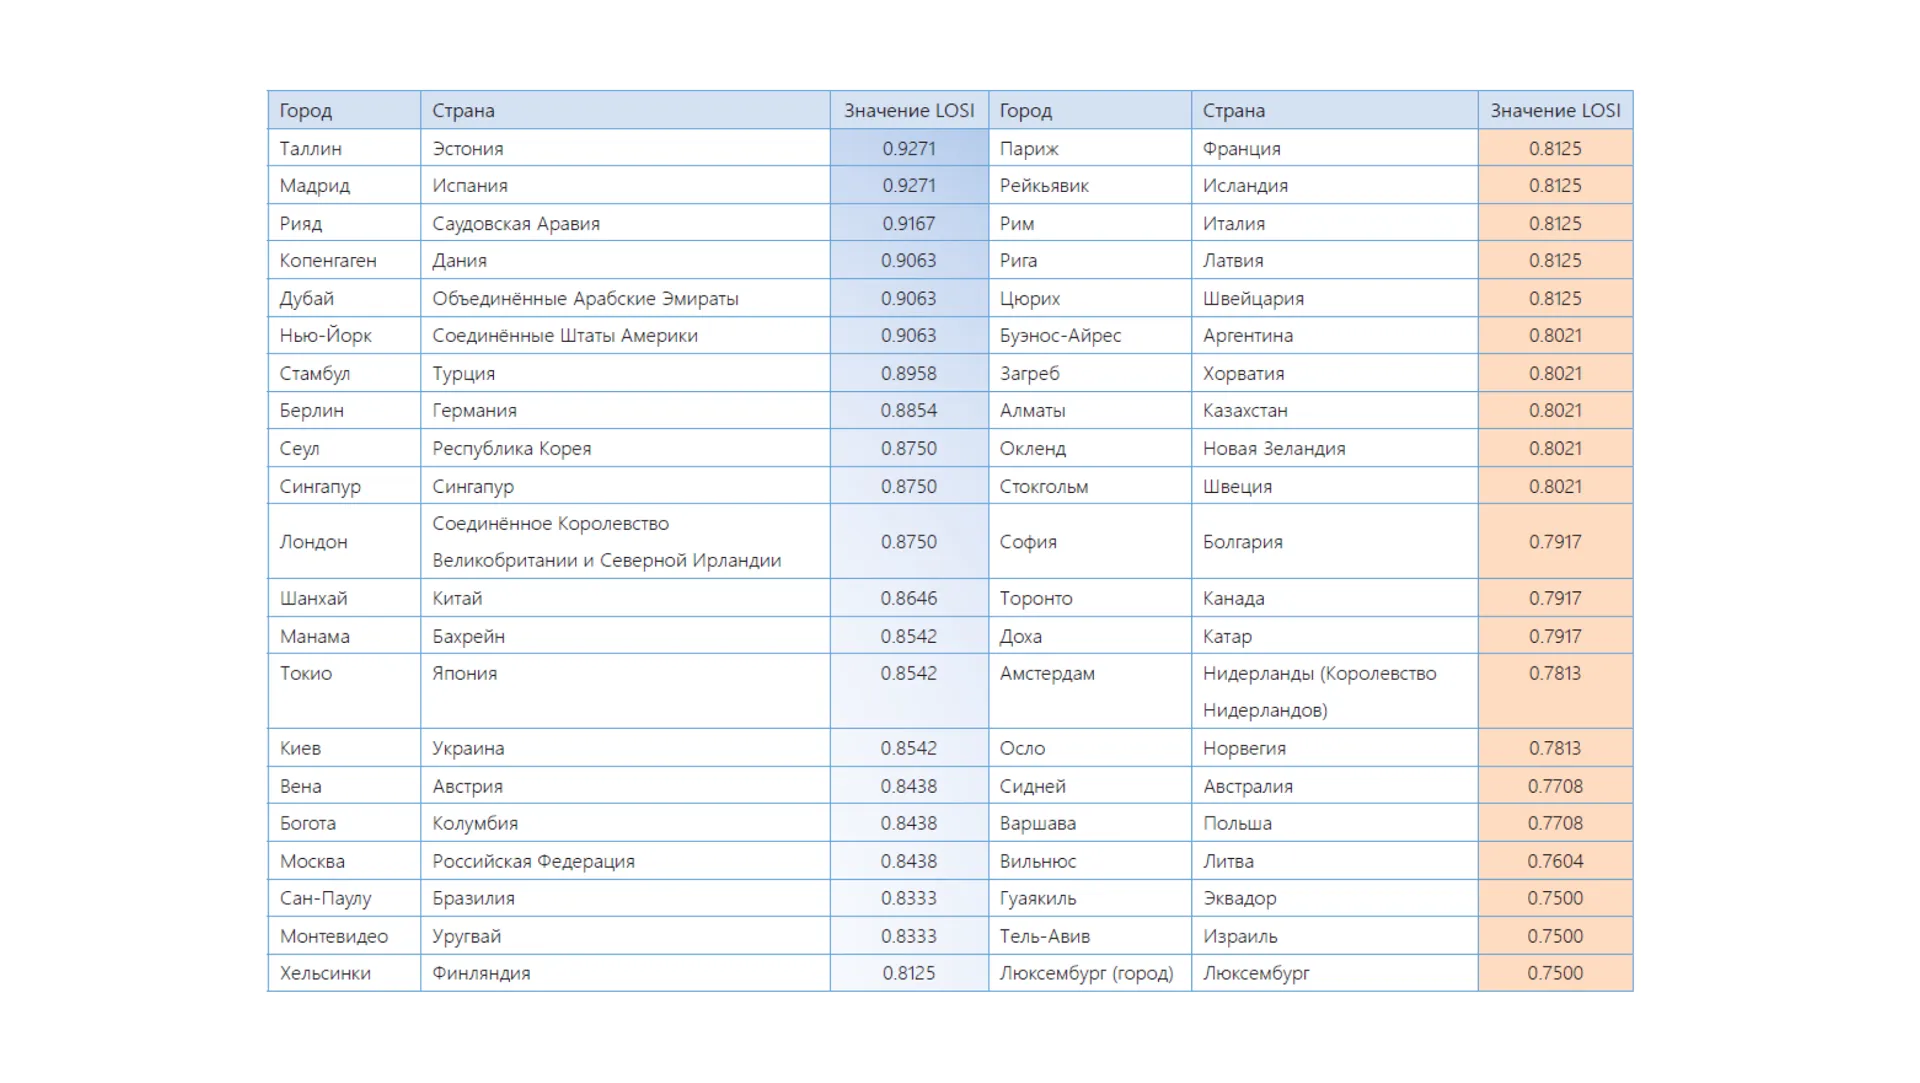Select the Новая Зеландия cell
Image resolution: width=1920 pixels, height=1083 pixels.
pos(1335,448)
